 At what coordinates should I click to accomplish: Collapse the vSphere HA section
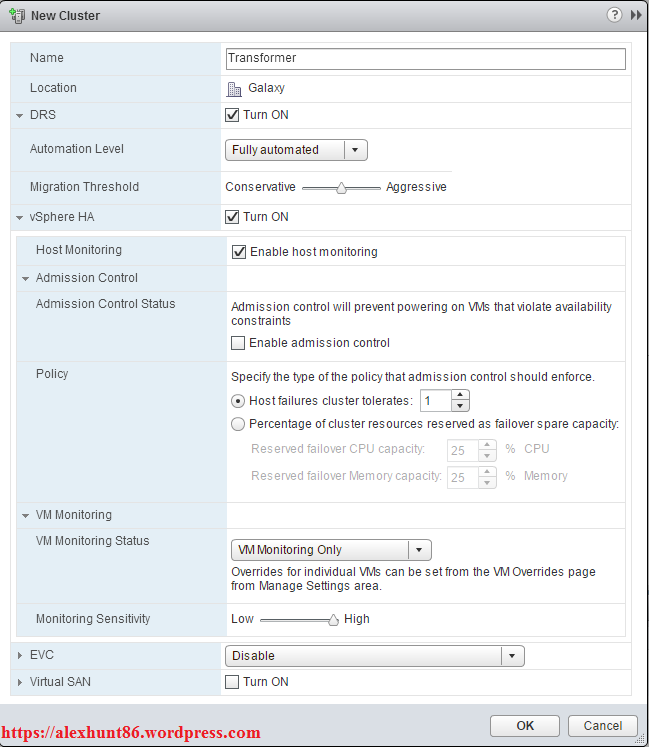point(20,217)
